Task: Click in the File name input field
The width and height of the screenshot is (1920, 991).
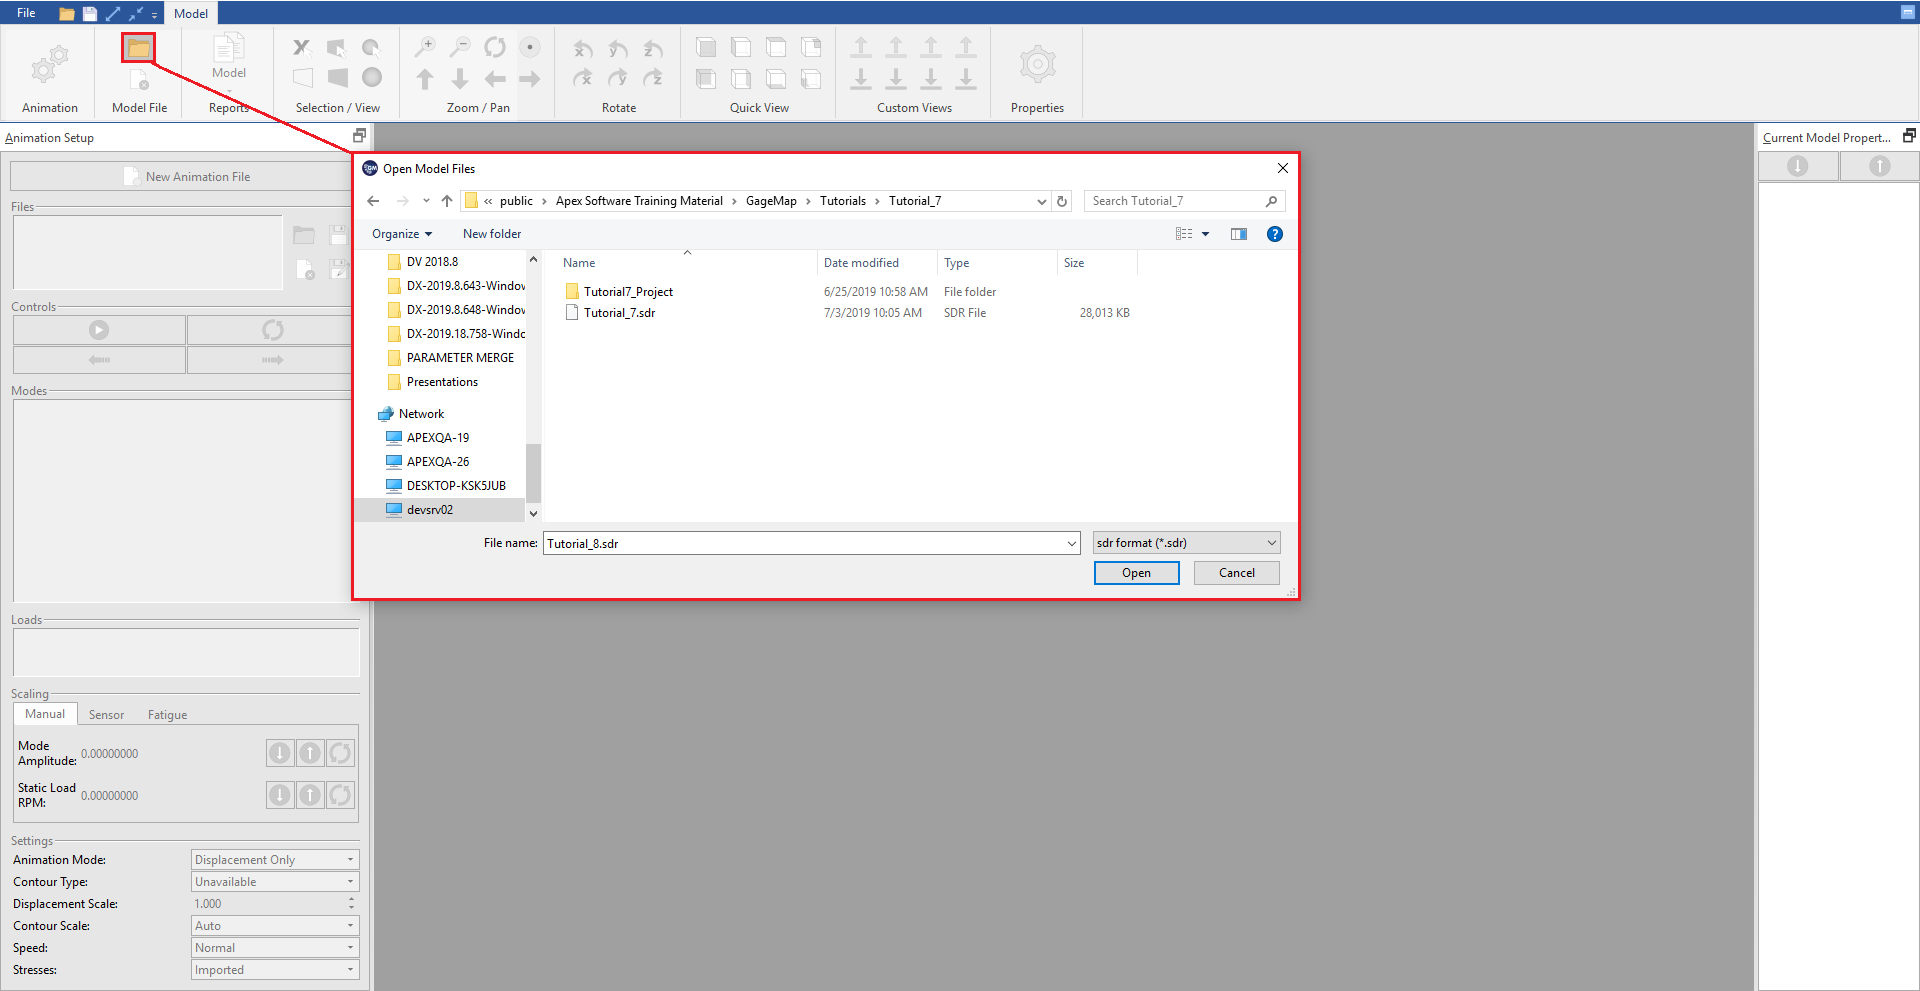Action: [x=811, y=543]
